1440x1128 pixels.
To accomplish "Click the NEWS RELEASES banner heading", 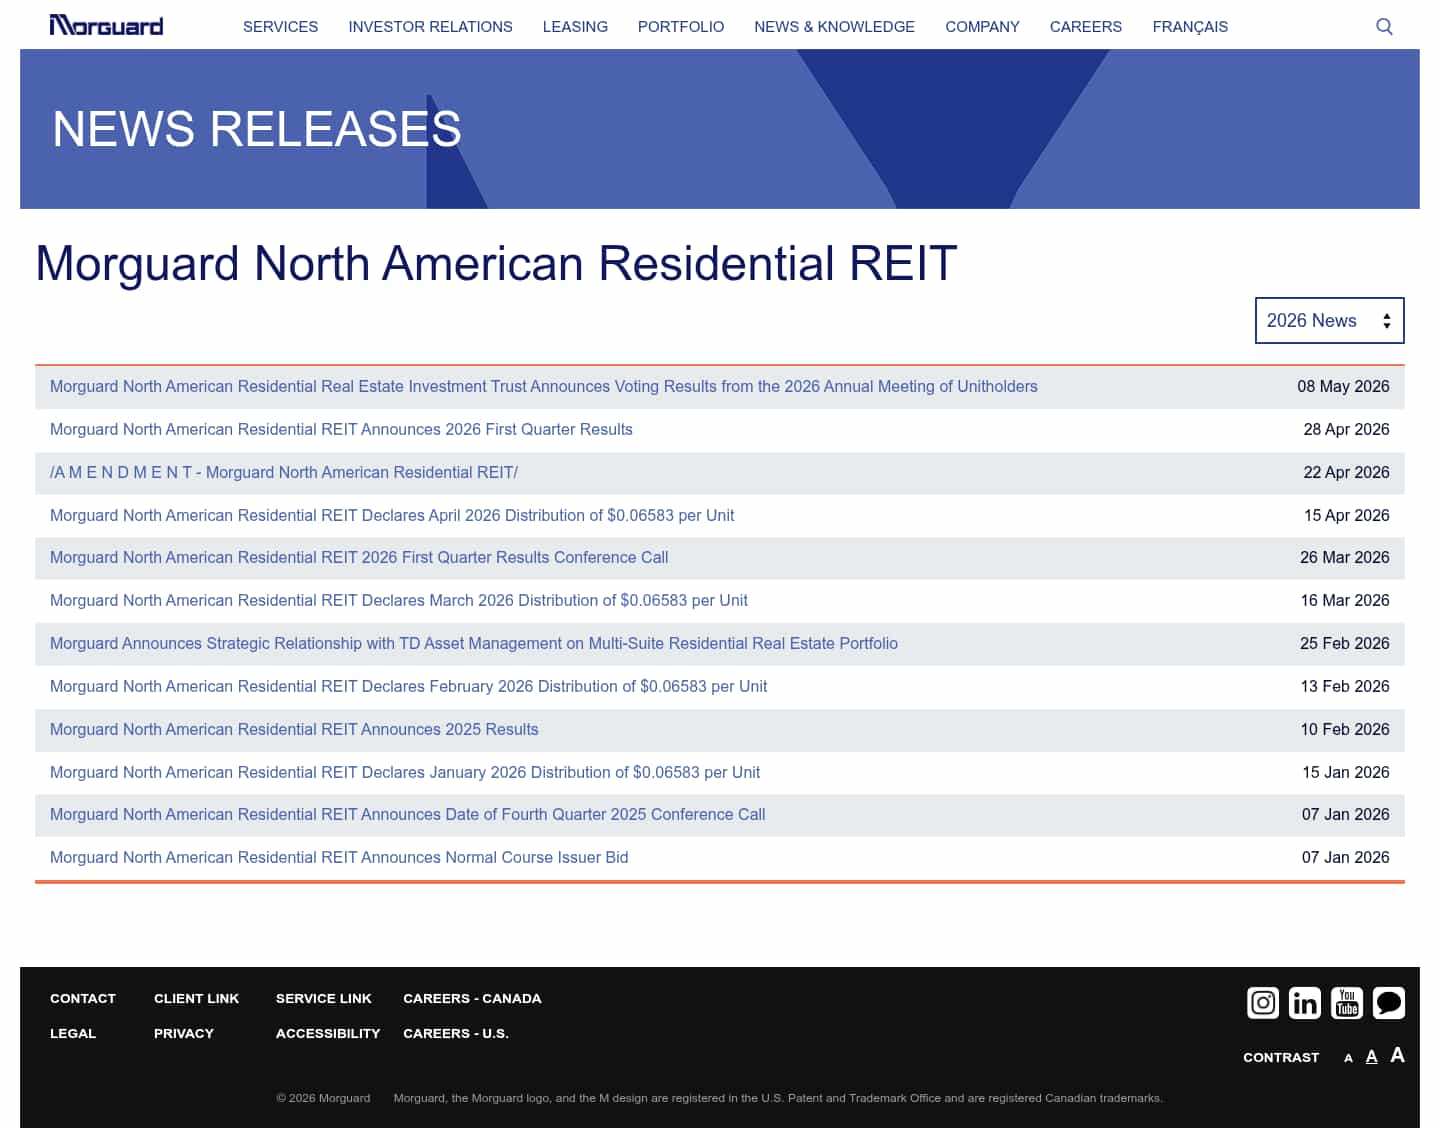I will 257,129.
